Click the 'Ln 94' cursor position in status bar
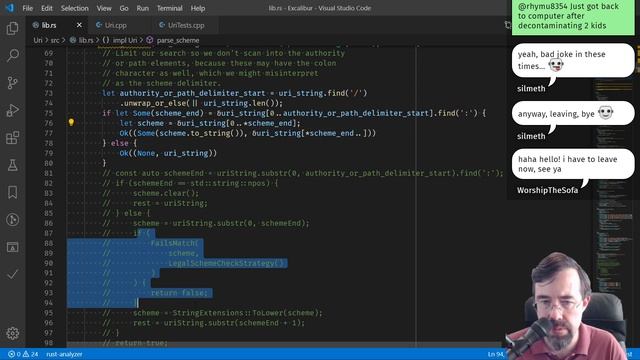640x360 pixels. pos(496,354)
